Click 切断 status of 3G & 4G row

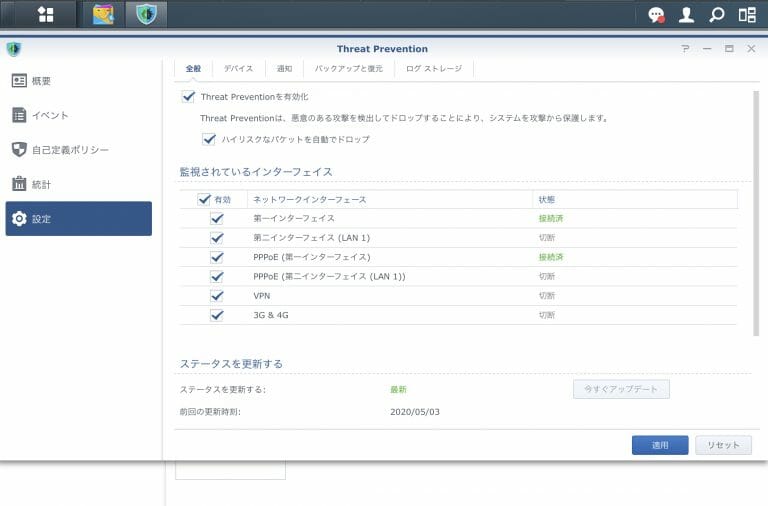(547, 315)
